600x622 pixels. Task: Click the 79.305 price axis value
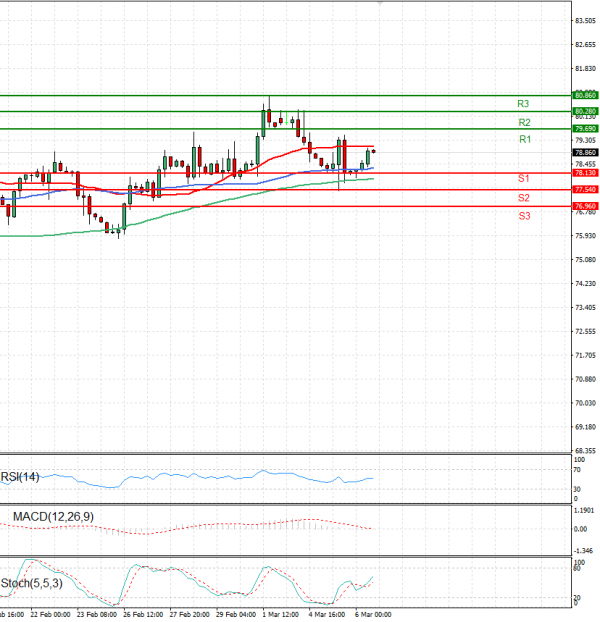coord(585,140)
